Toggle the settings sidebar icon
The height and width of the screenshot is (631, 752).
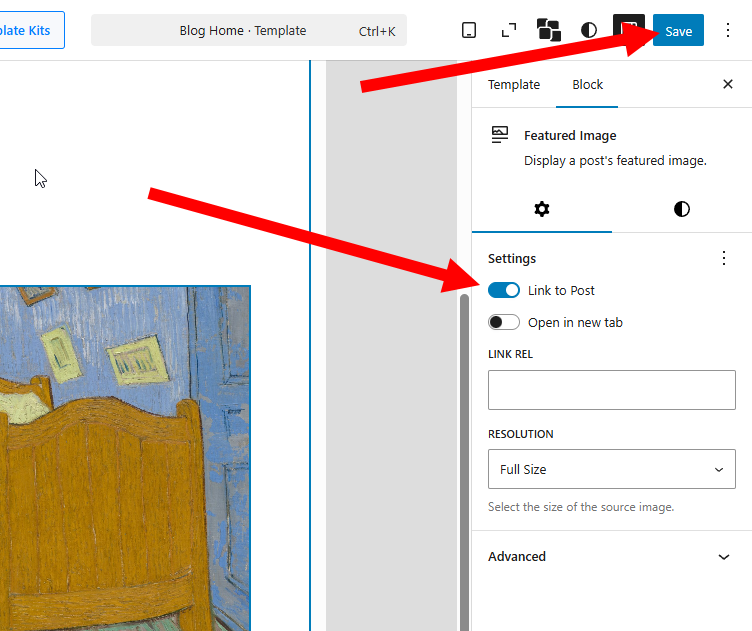[x=629, y=30]
